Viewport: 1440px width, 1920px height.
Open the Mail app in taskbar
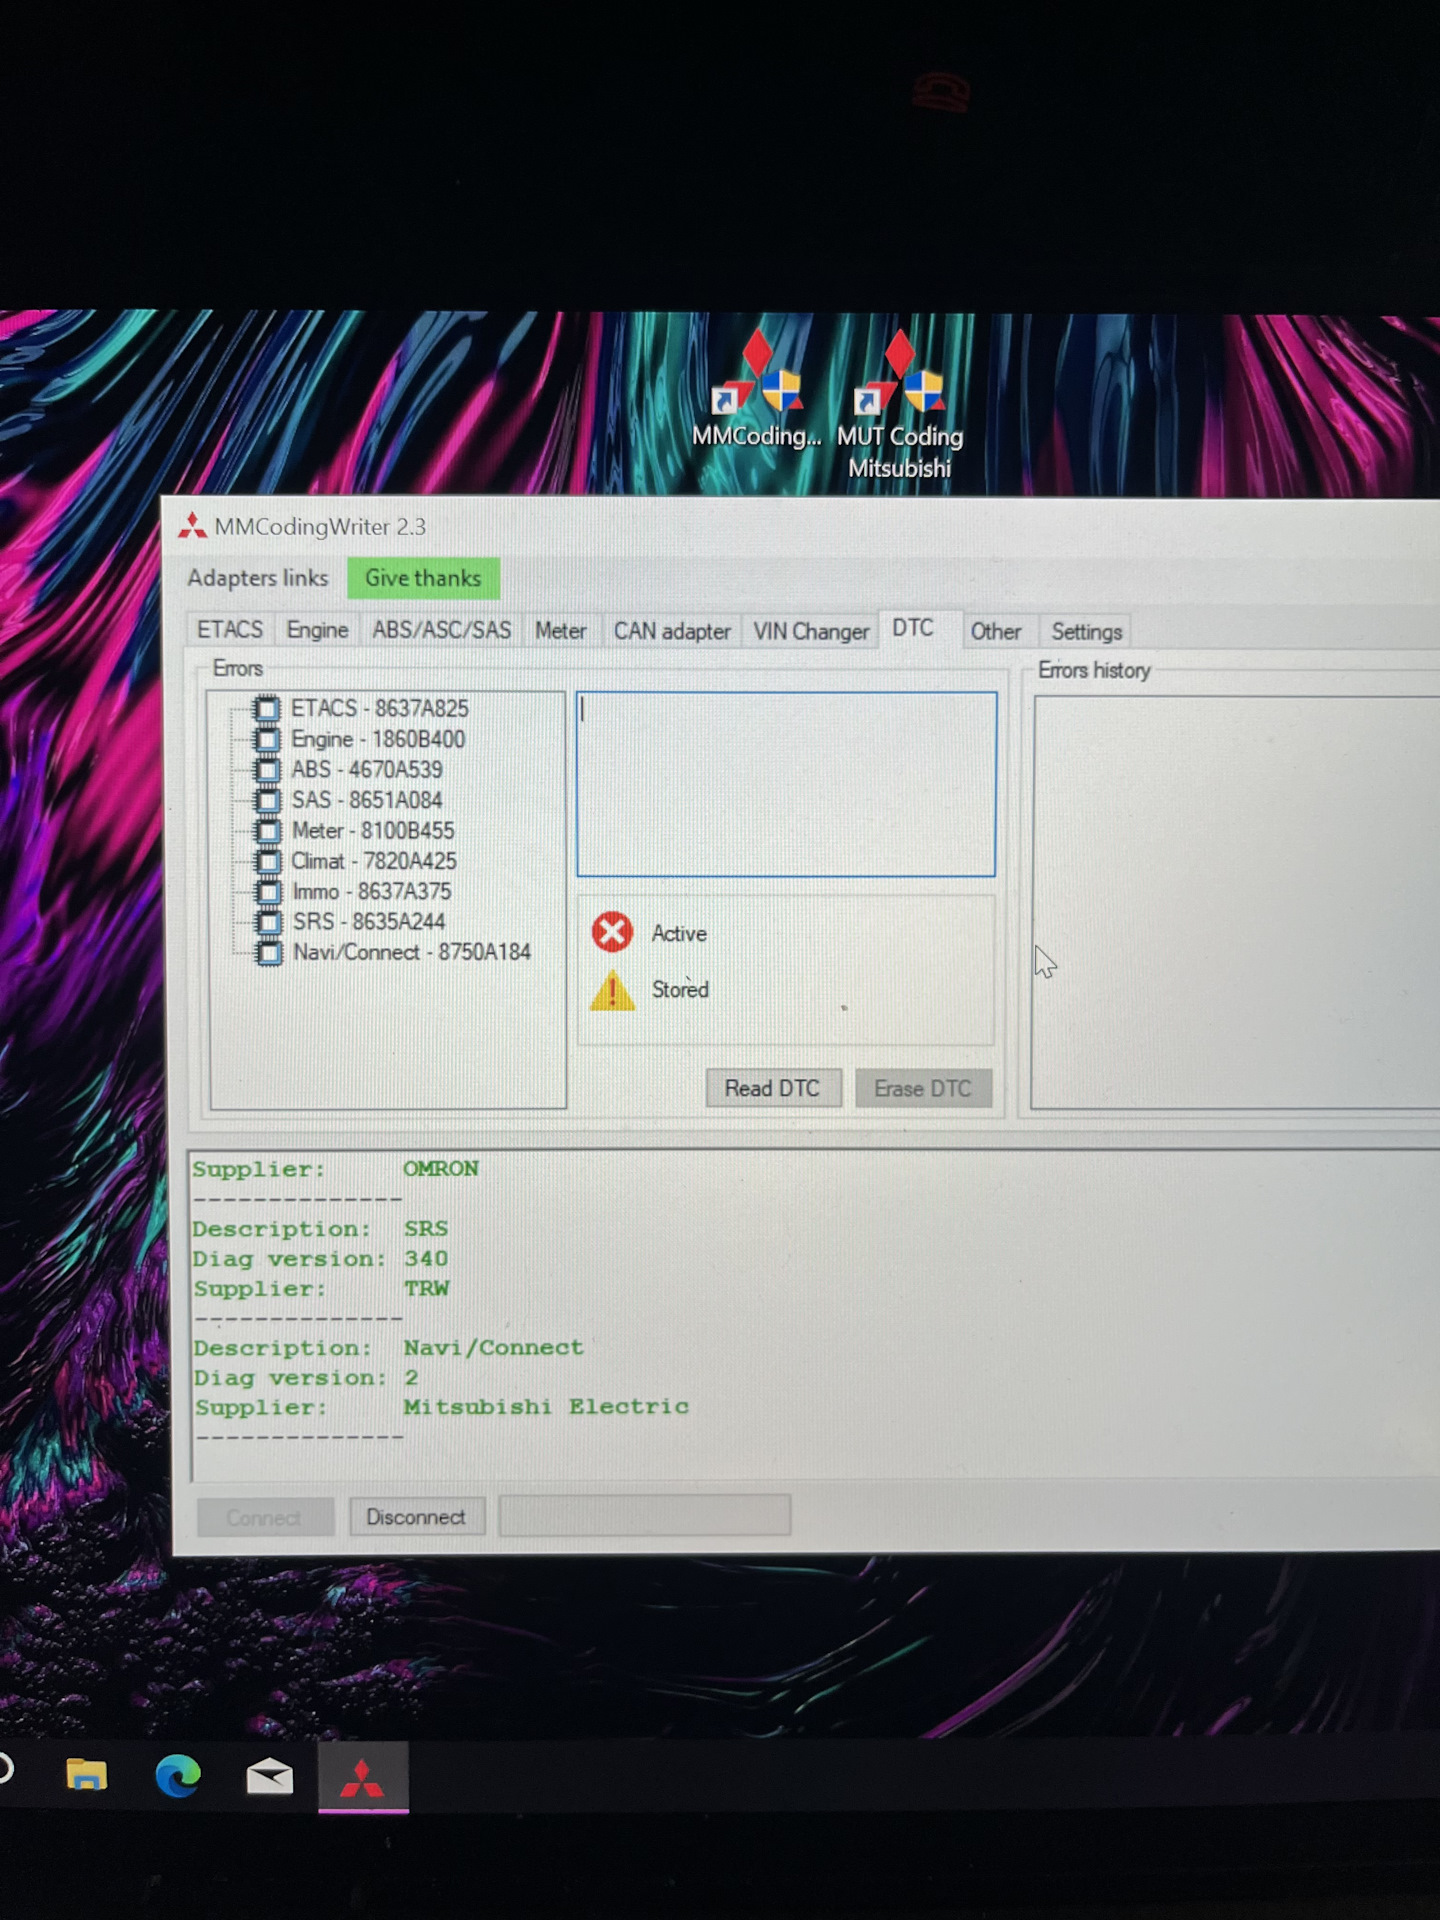pyautogui.click(x=270, y=1777)
